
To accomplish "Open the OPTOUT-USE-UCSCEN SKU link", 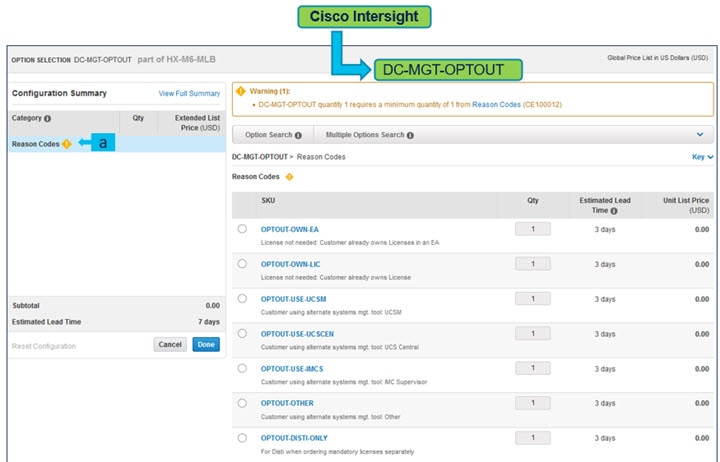I will click(298, 334).
